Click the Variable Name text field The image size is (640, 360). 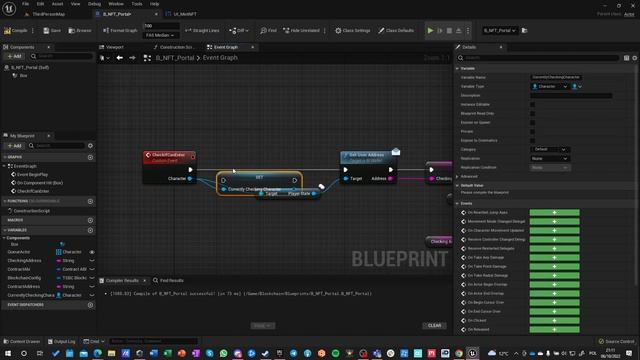[x=556, y=78]
